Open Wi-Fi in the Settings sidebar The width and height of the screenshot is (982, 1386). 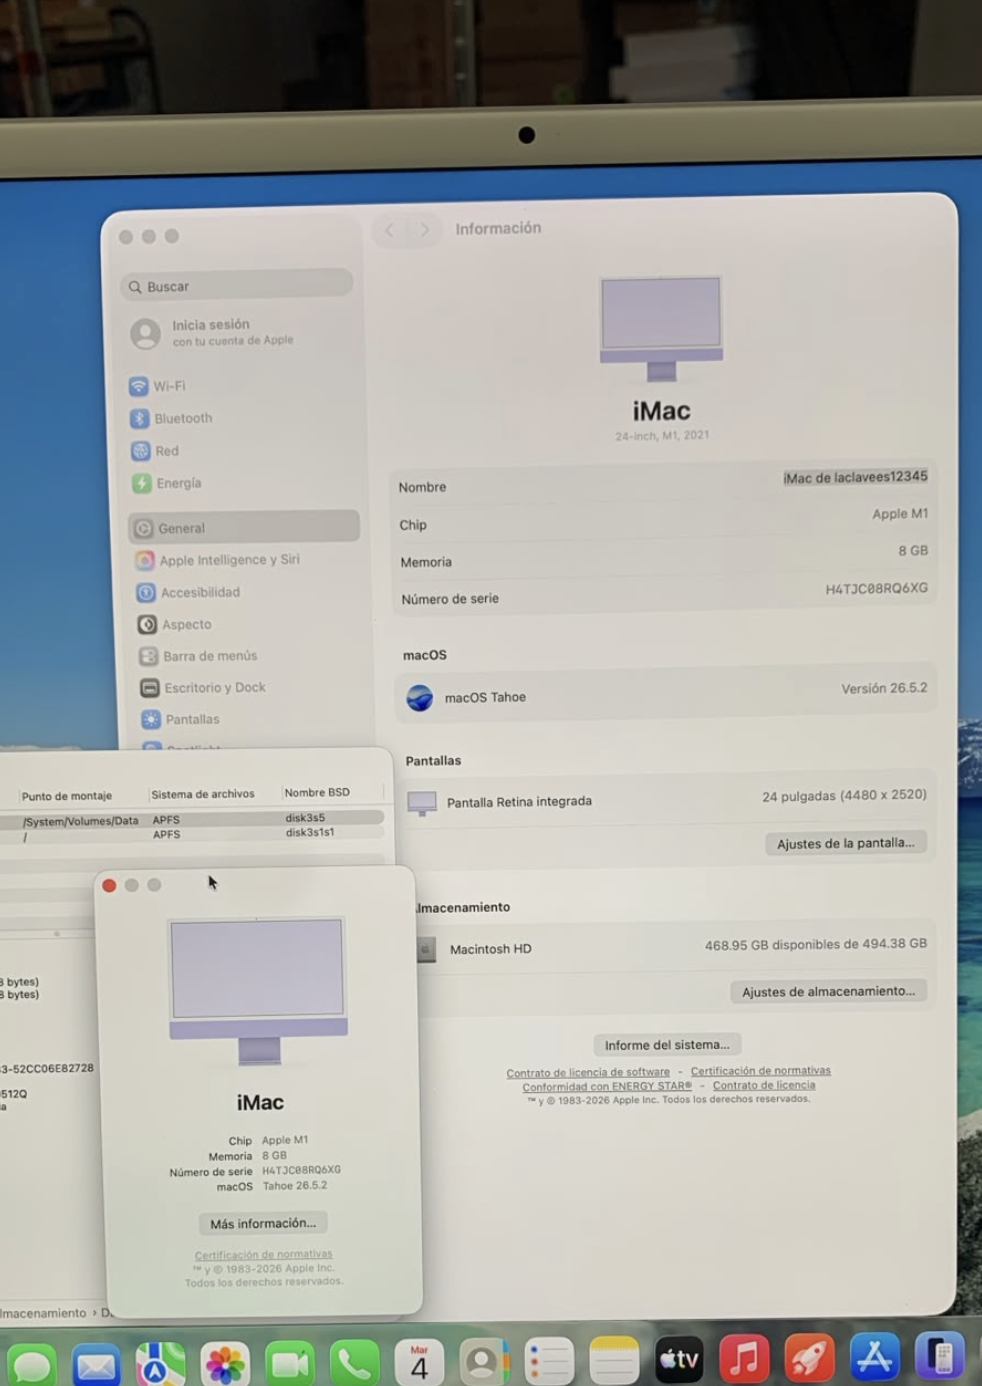coord(157,386)
